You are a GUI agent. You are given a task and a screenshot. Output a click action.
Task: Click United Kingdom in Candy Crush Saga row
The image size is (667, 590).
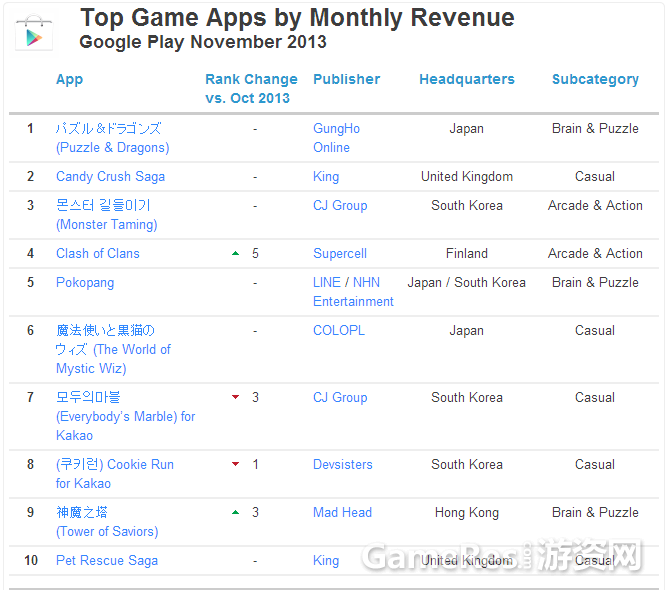click(x=467, y=177)
